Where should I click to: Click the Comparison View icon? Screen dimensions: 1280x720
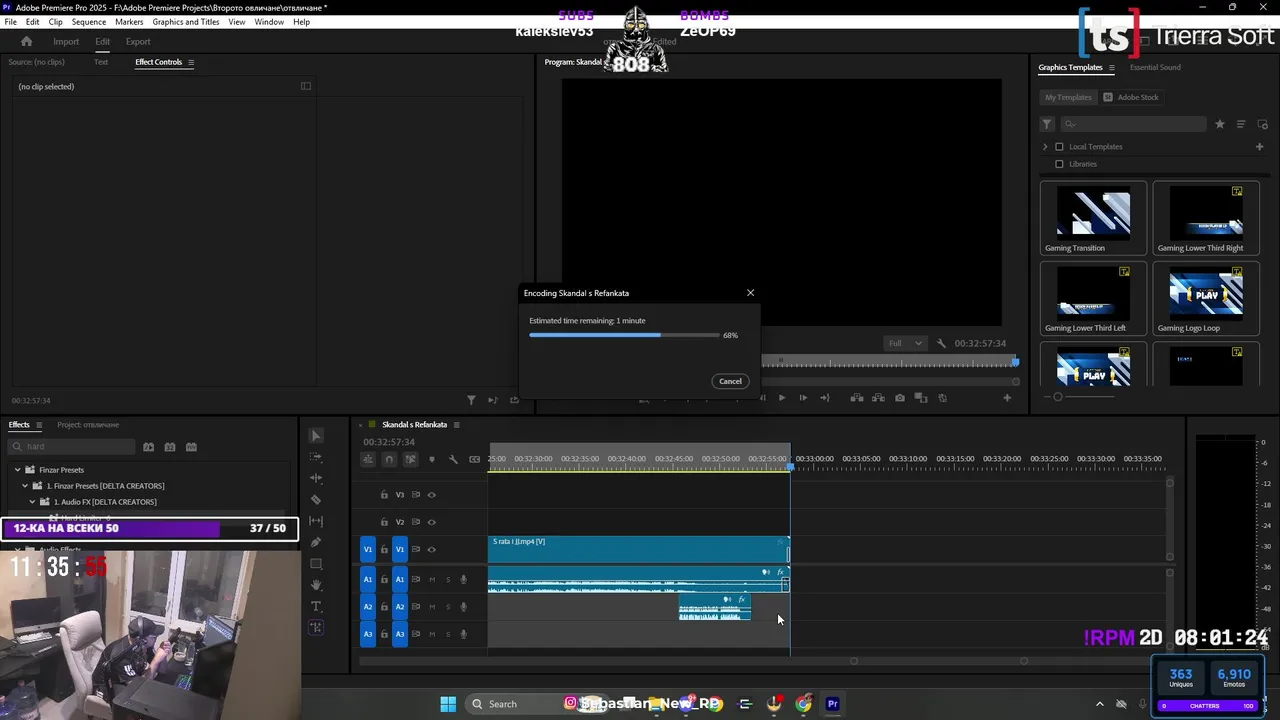point(921,398)
